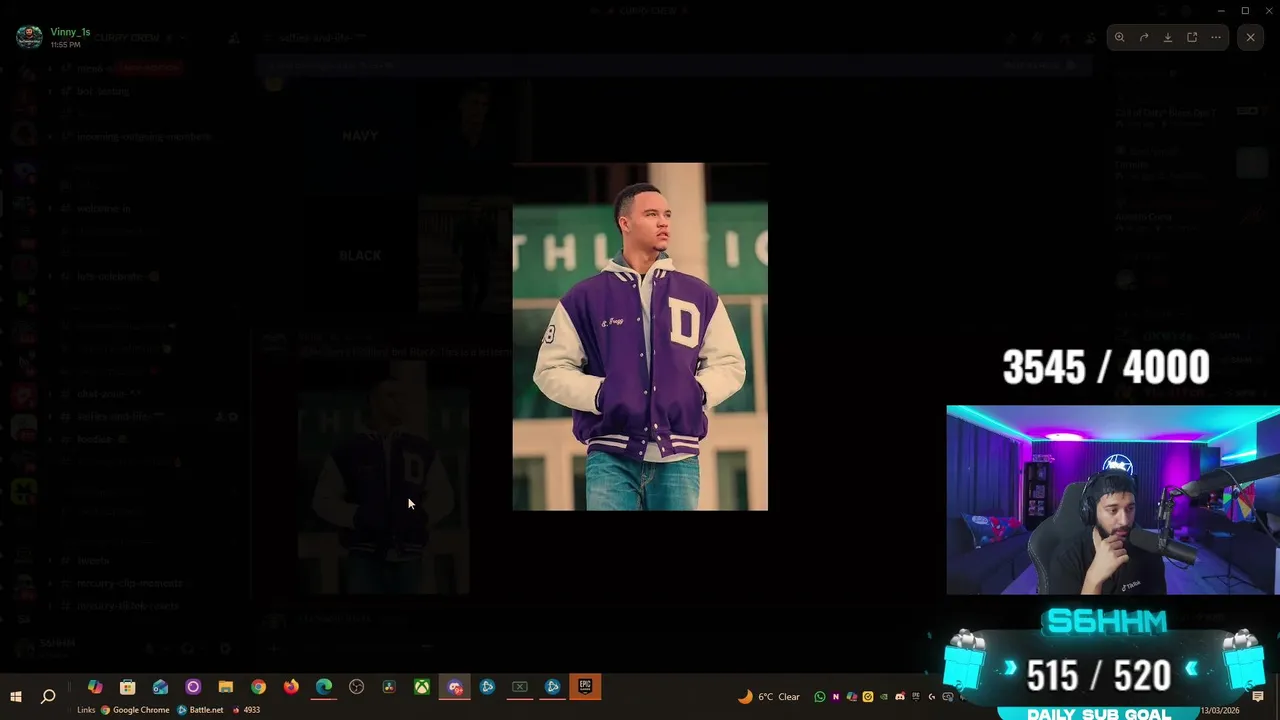Open Epic Games Launcher from the taskbar
1280x720 pixels.
coord(585,687)
